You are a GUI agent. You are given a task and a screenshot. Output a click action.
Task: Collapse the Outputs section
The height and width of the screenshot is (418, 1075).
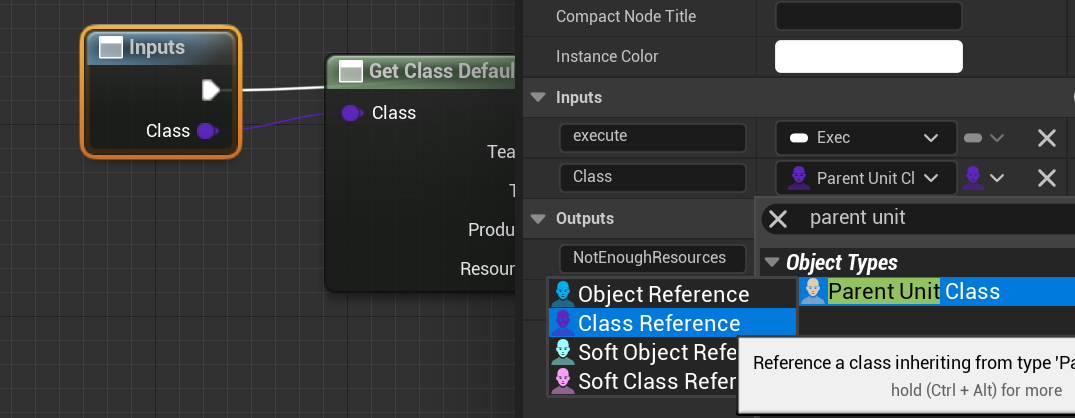(x=538, y=218)
